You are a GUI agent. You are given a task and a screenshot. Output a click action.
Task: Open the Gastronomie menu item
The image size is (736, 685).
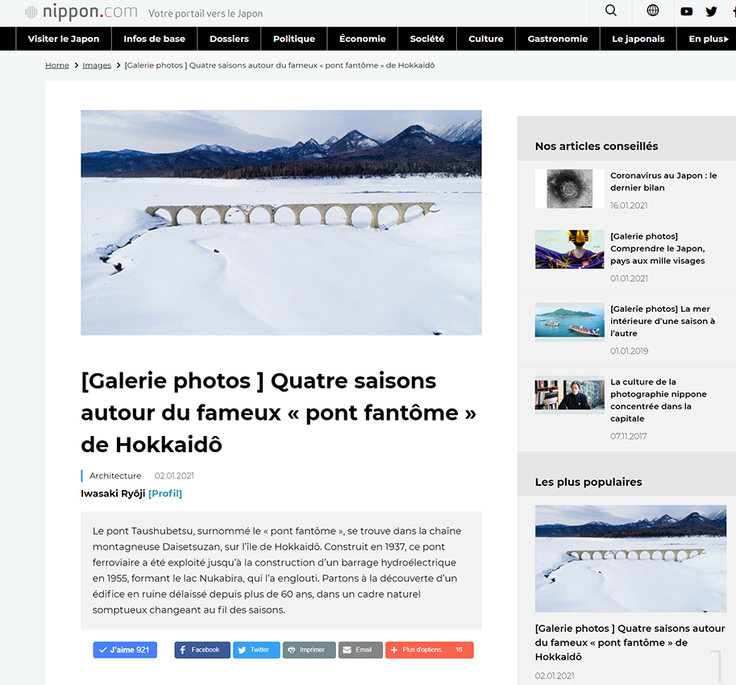point(558,39)
